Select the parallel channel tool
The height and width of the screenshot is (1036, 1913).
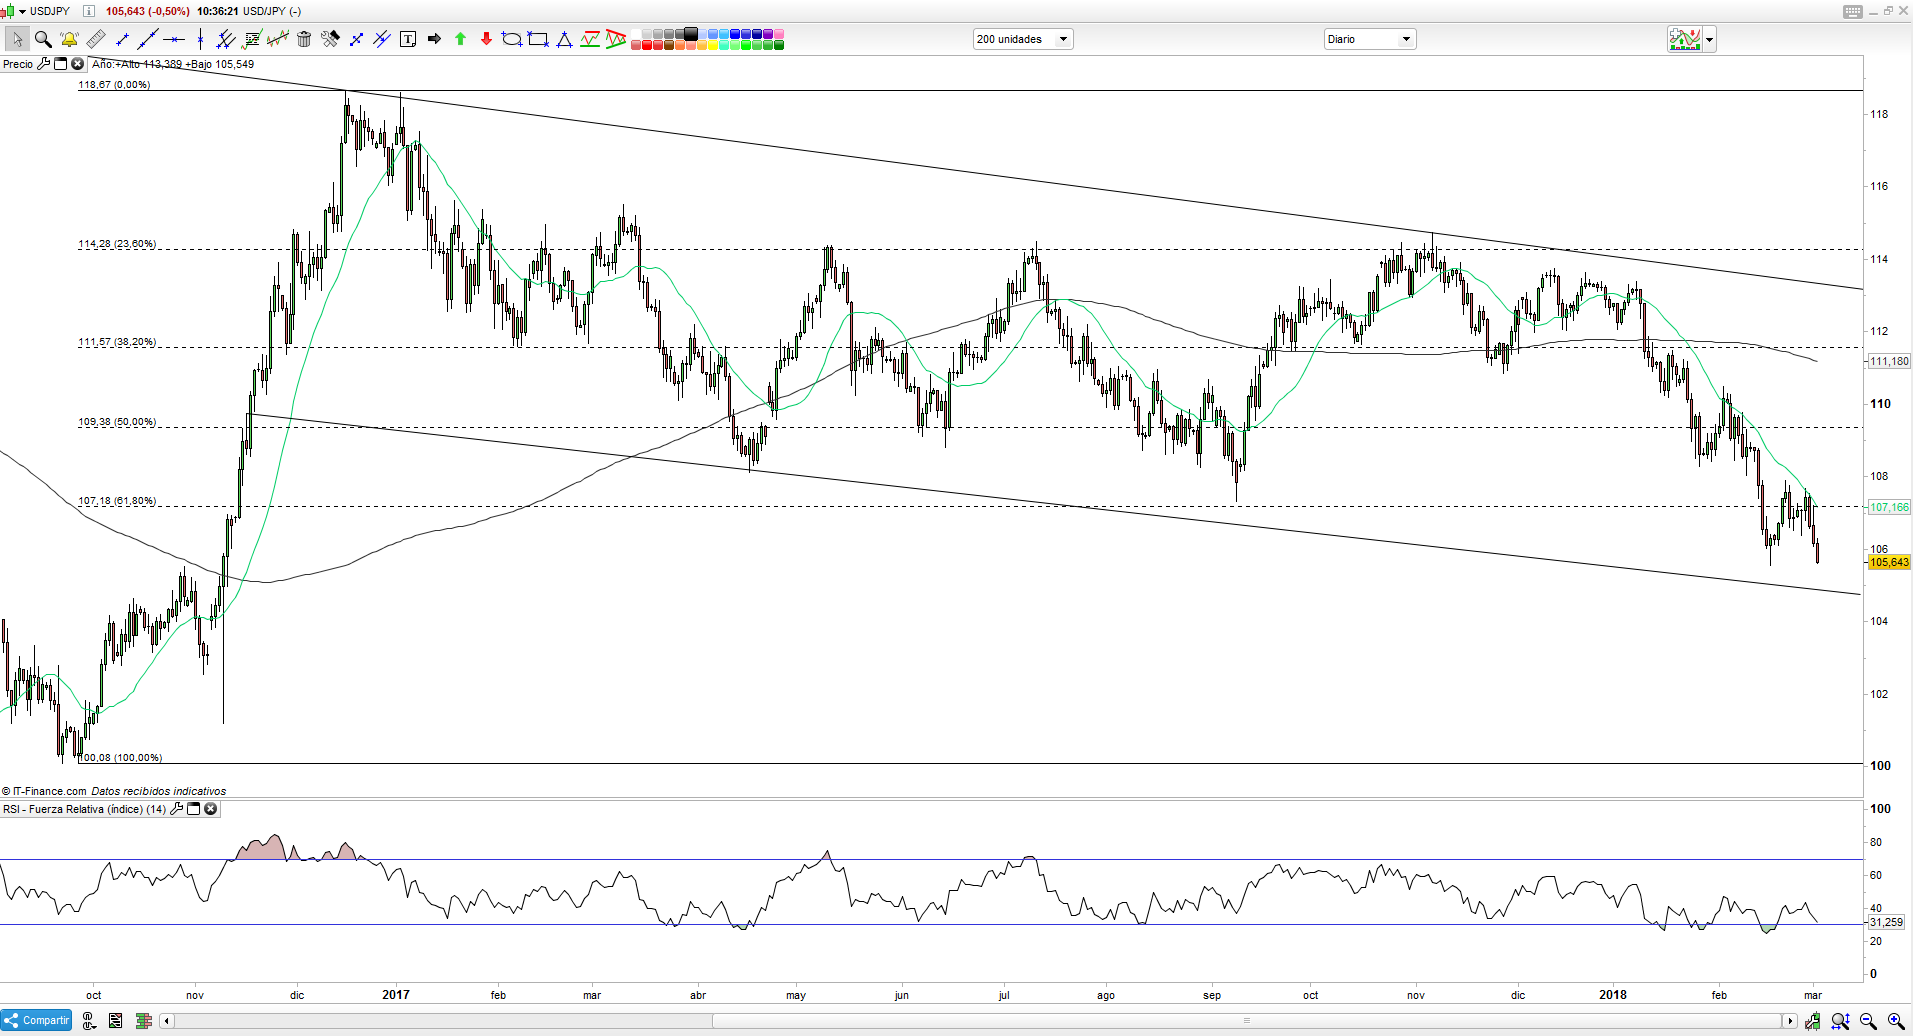tap(226, 39)
